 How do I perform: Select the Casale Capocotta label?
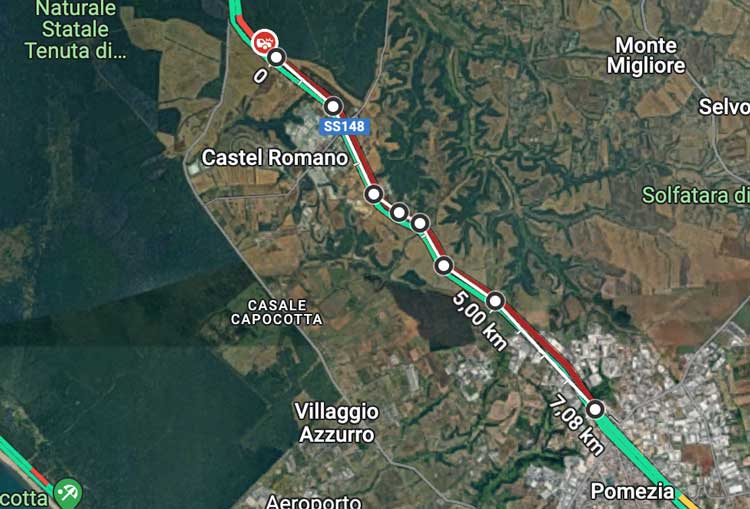[276, 312]
